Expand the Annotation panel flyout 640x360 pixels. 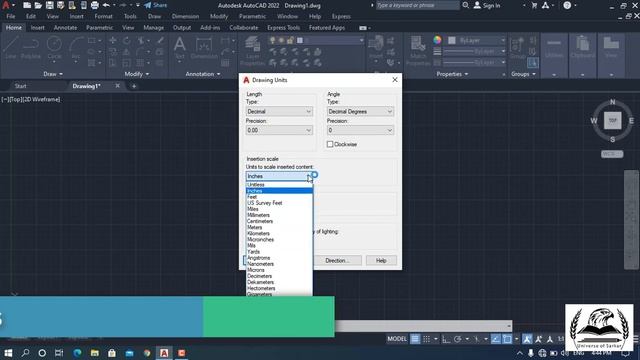[x=203, y=74]
